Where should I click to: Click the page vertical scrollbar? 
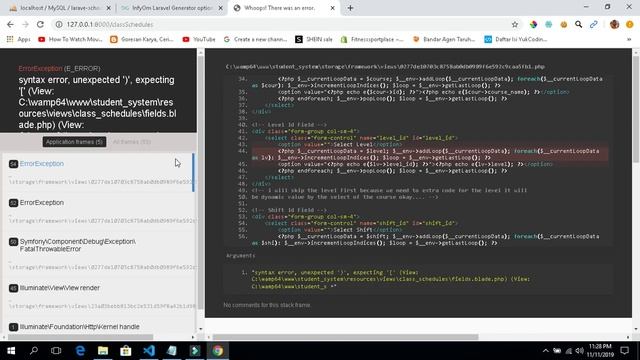click(636, 109)
